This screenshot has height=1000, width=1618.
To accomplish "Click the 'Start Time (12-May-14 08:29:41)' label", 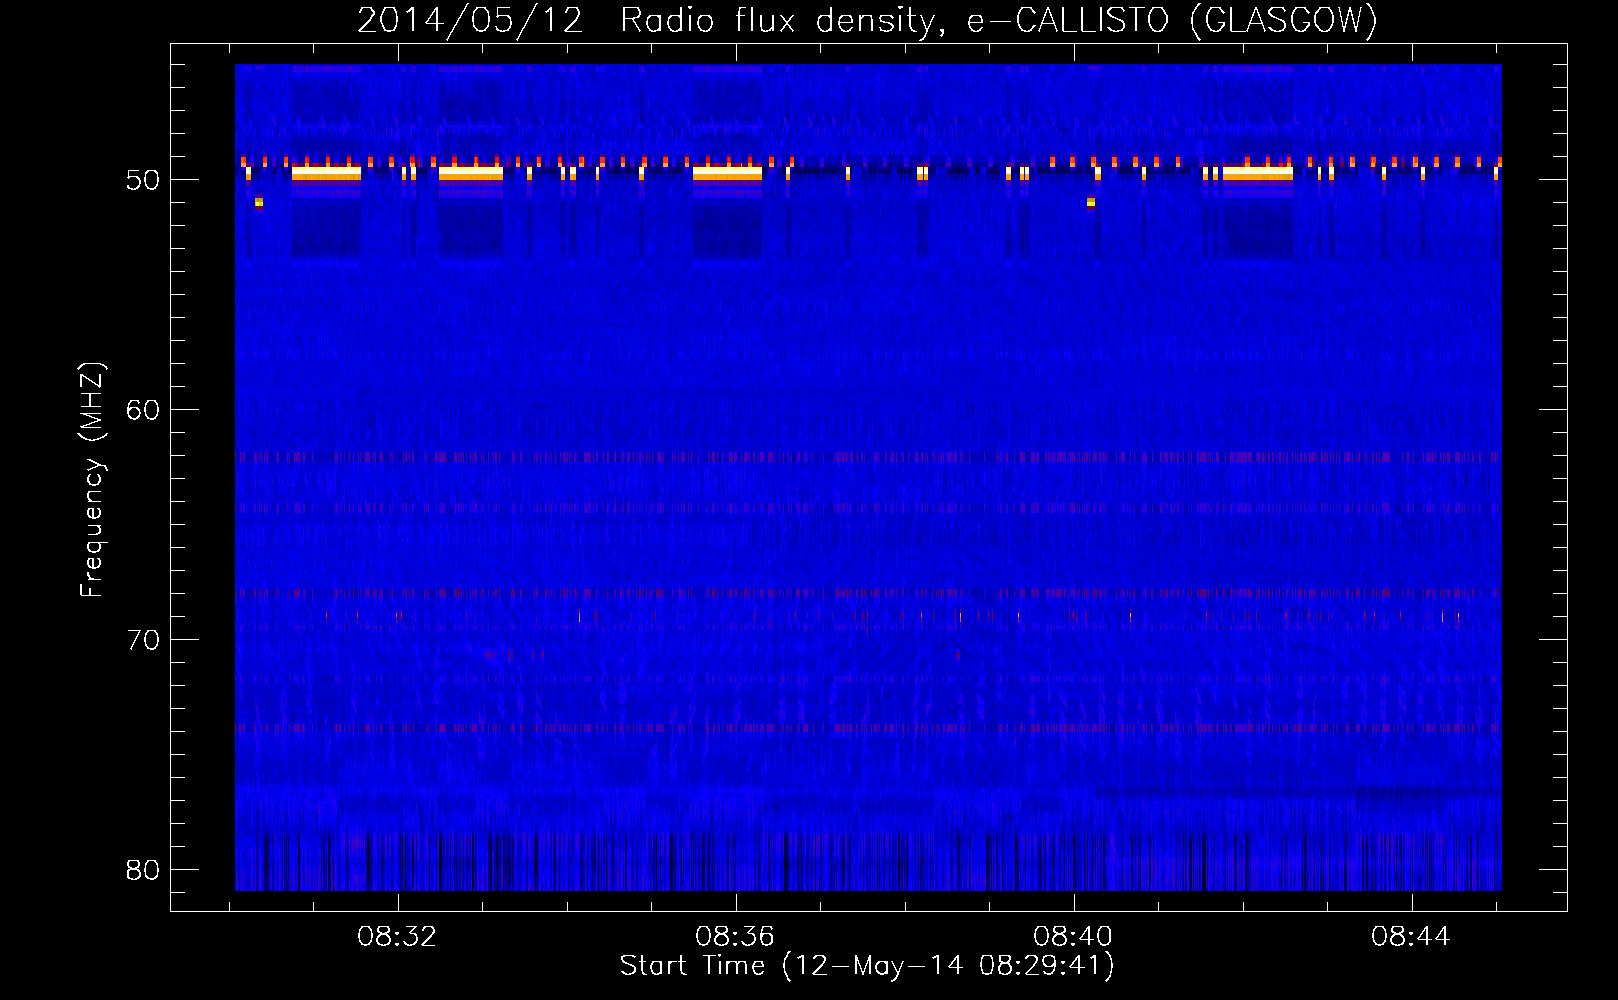I will pos(867,966).
